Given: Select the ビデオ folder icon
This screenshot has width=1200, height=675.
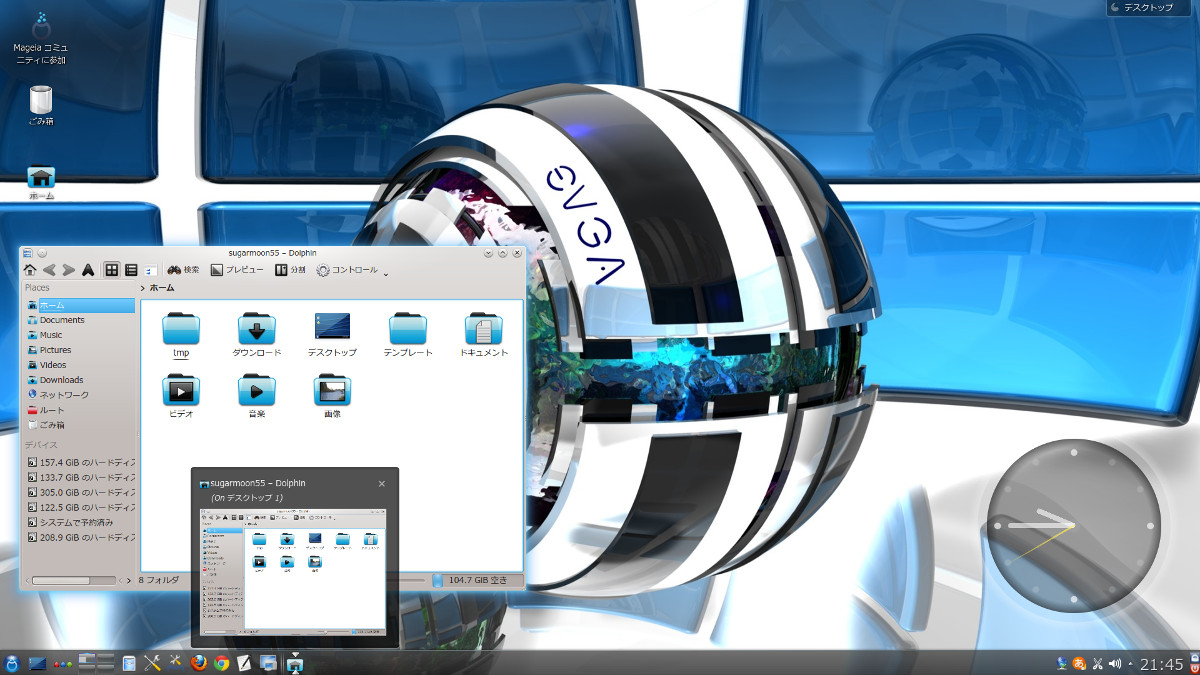Looking at the screenshot, I should click(181, 396).
